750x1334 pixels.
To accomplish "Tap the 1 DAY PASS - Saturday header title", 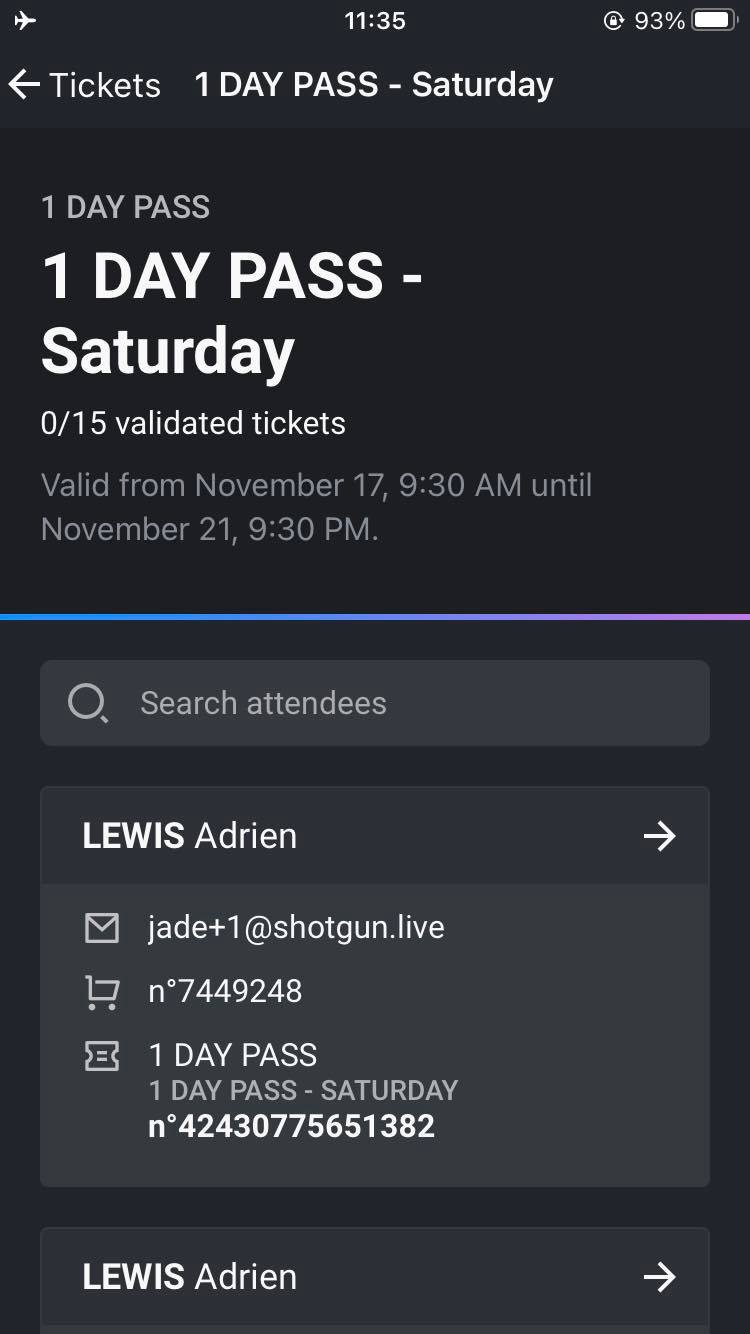I will click(x=373, y=85).
